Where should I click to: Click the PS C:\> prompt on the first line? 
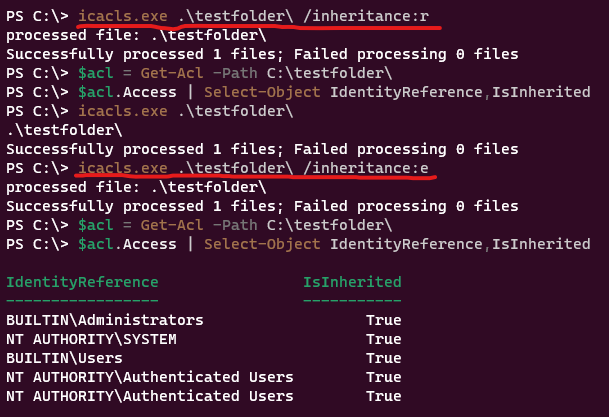click(36, 16)
